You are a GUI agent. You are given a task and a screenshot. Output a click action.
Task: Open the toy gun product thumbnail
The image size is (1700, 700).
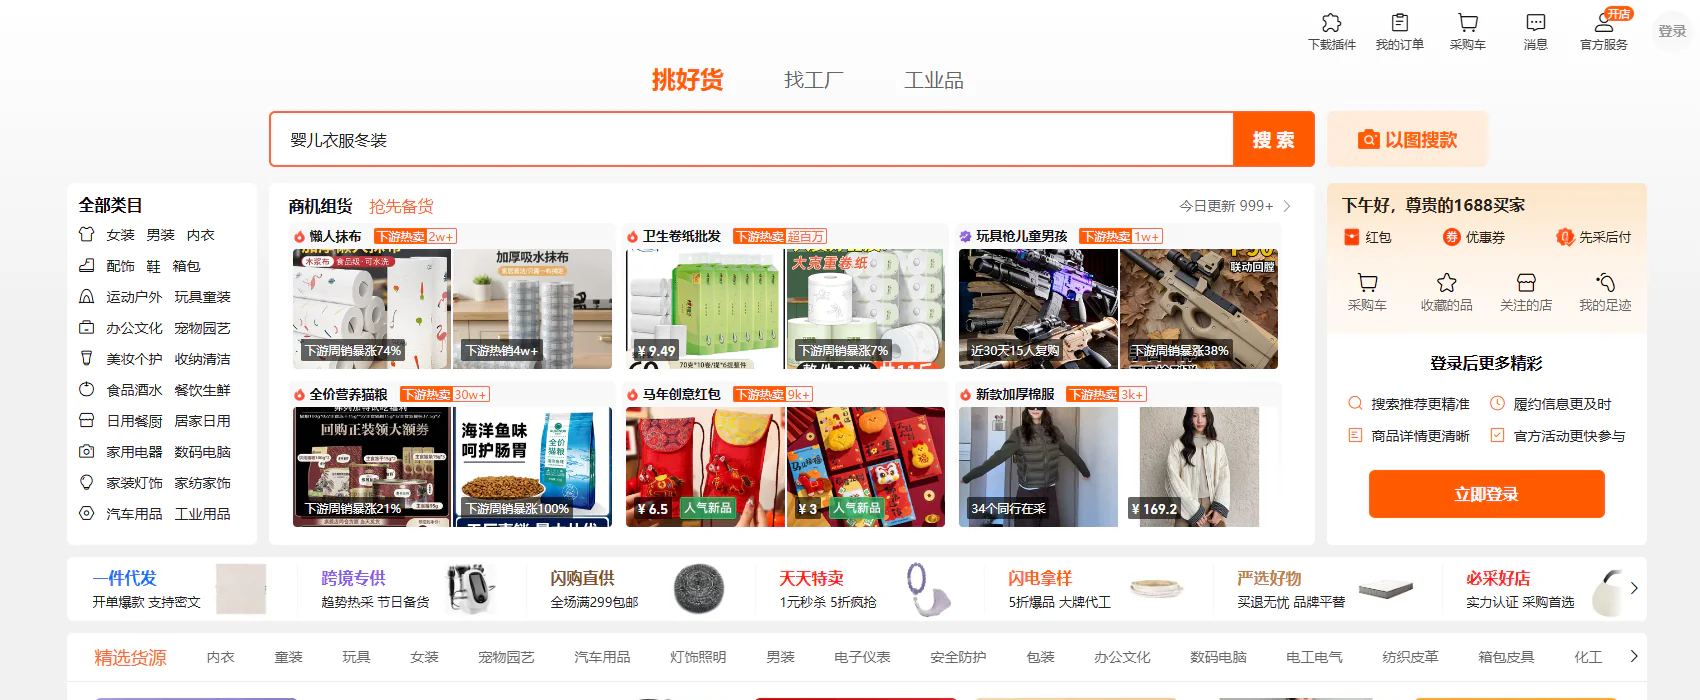[x=1038, y=309]
